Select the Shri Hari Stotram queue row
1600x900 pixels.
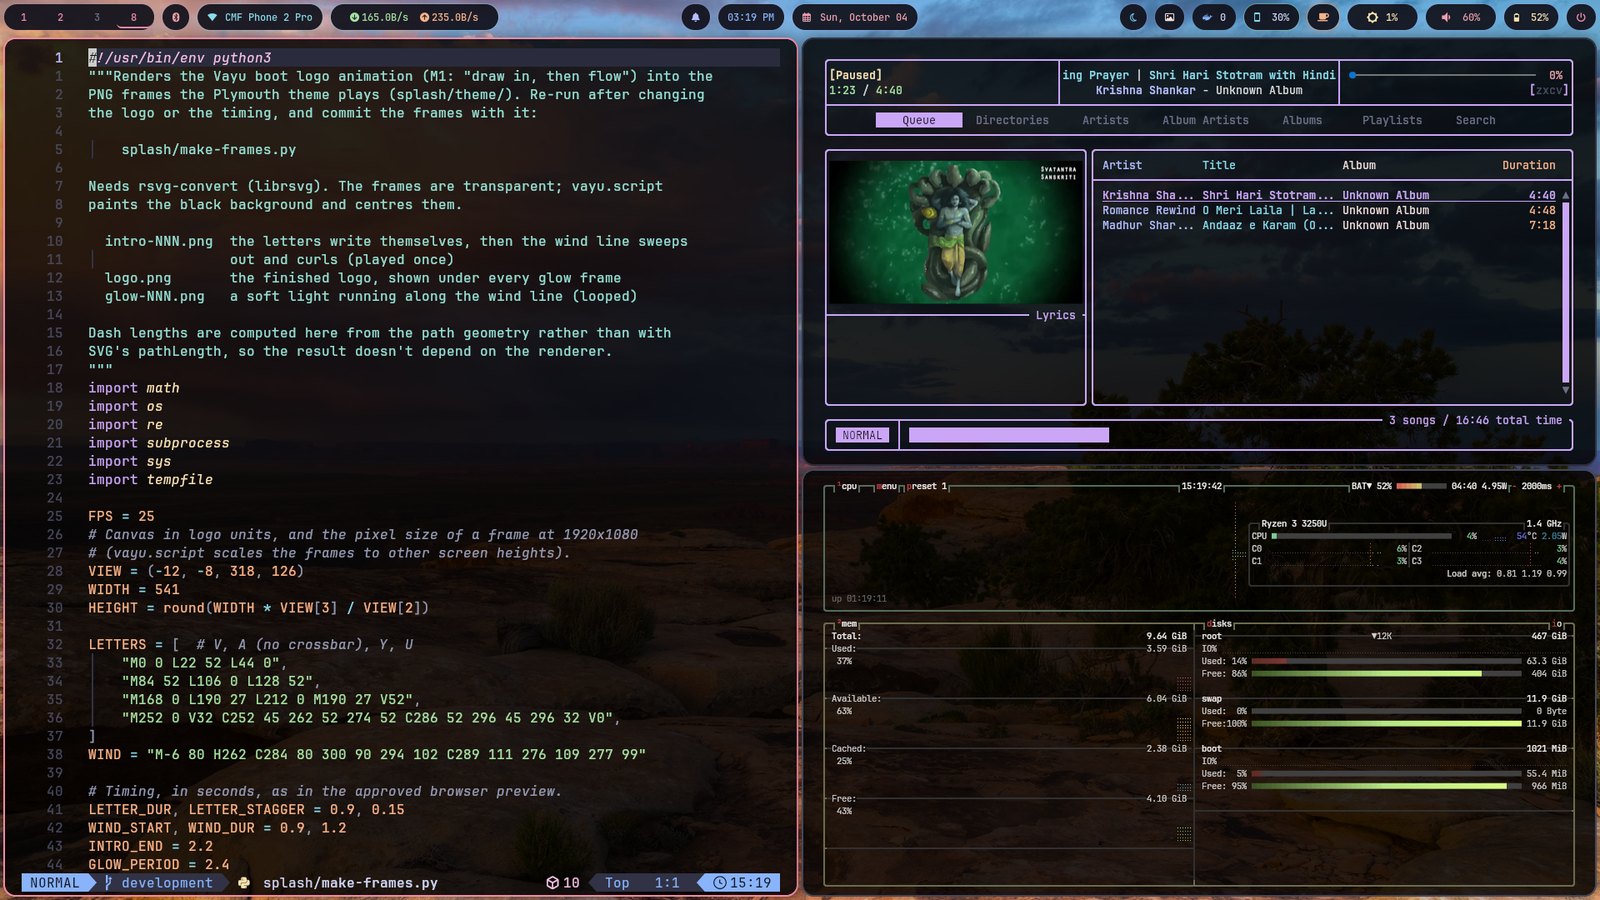point(1328,195)
